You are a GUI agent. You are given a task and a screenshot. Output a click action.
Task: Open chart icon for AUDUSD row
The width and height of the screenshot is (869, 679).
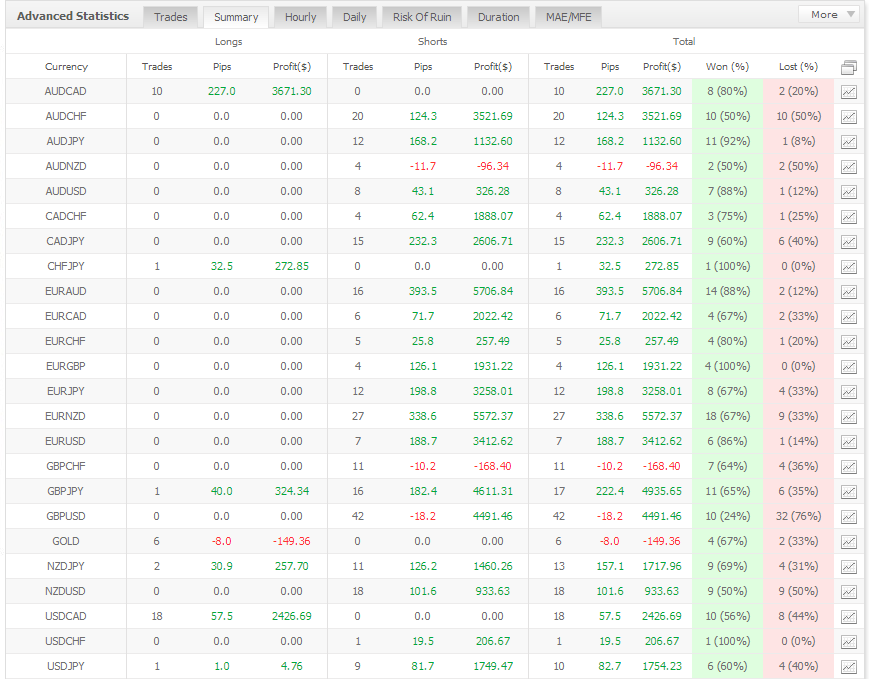(848, 192)
